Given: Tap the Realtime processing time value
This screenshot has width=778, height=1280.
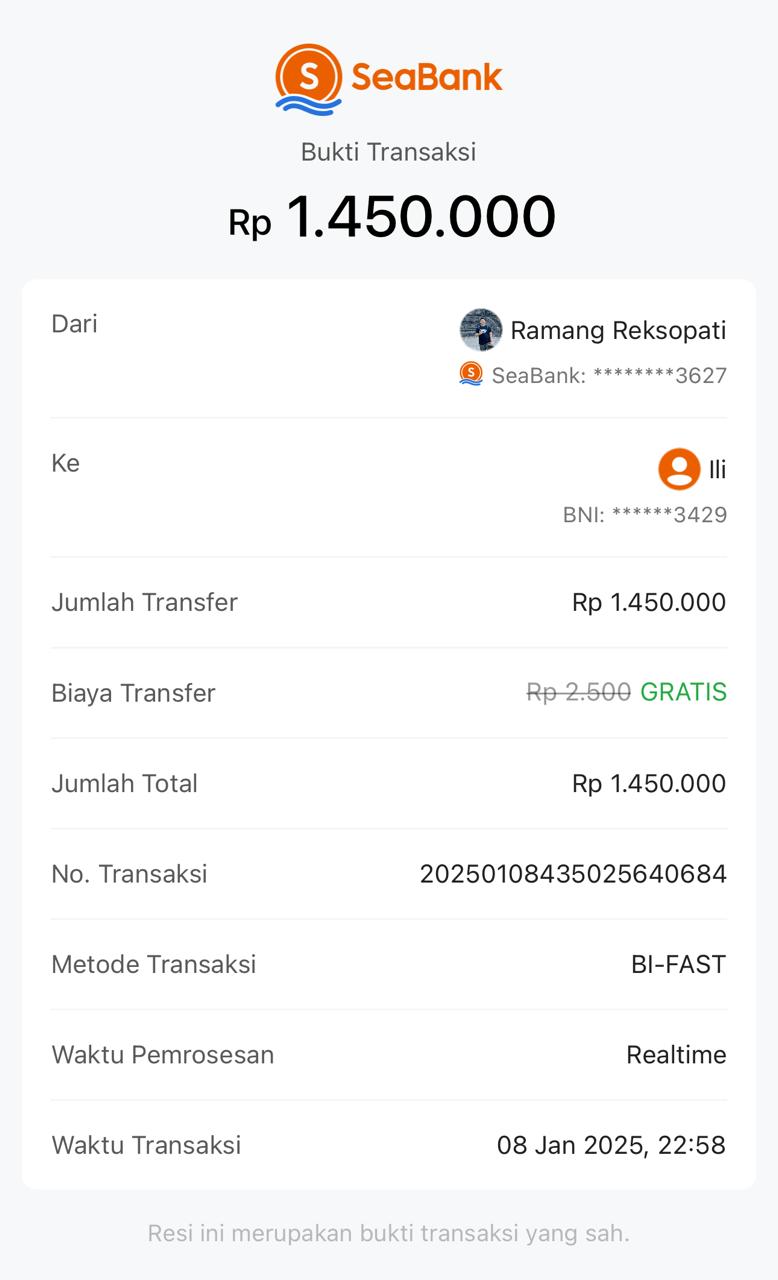Looking at the screenshot, I should 676,1055.
